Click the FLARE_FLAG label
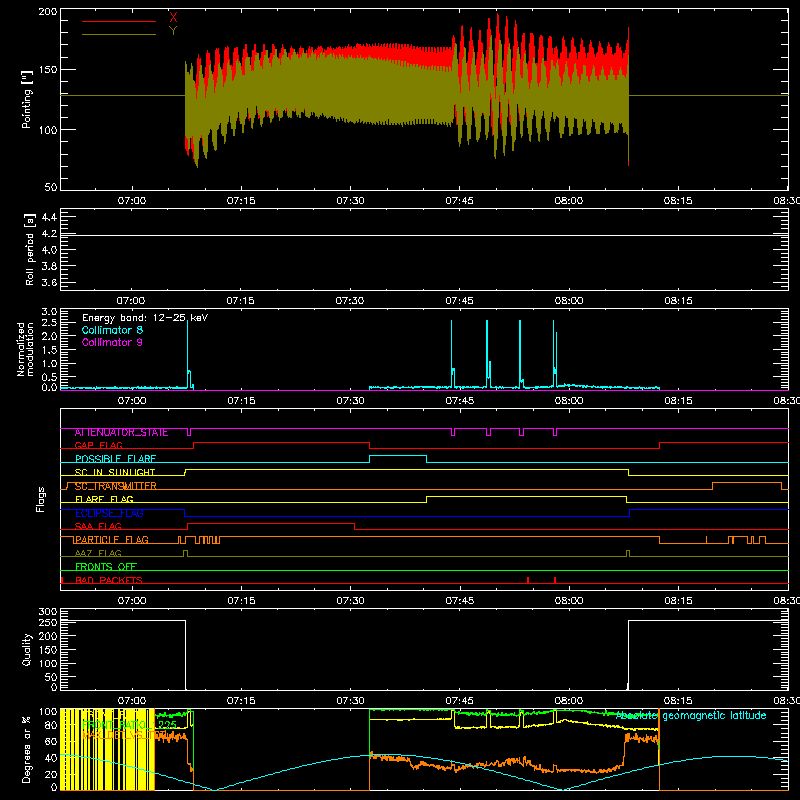 [x=104, y=499]
